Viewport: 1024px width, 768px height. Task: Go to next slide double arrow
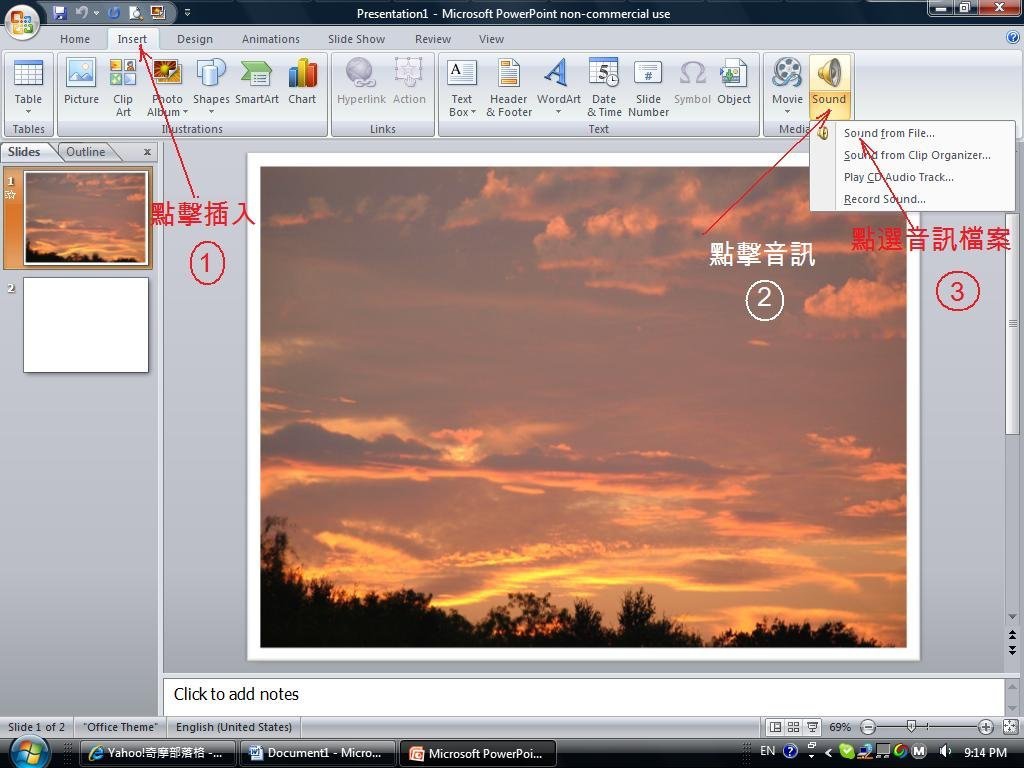[x=1012, y=650]
